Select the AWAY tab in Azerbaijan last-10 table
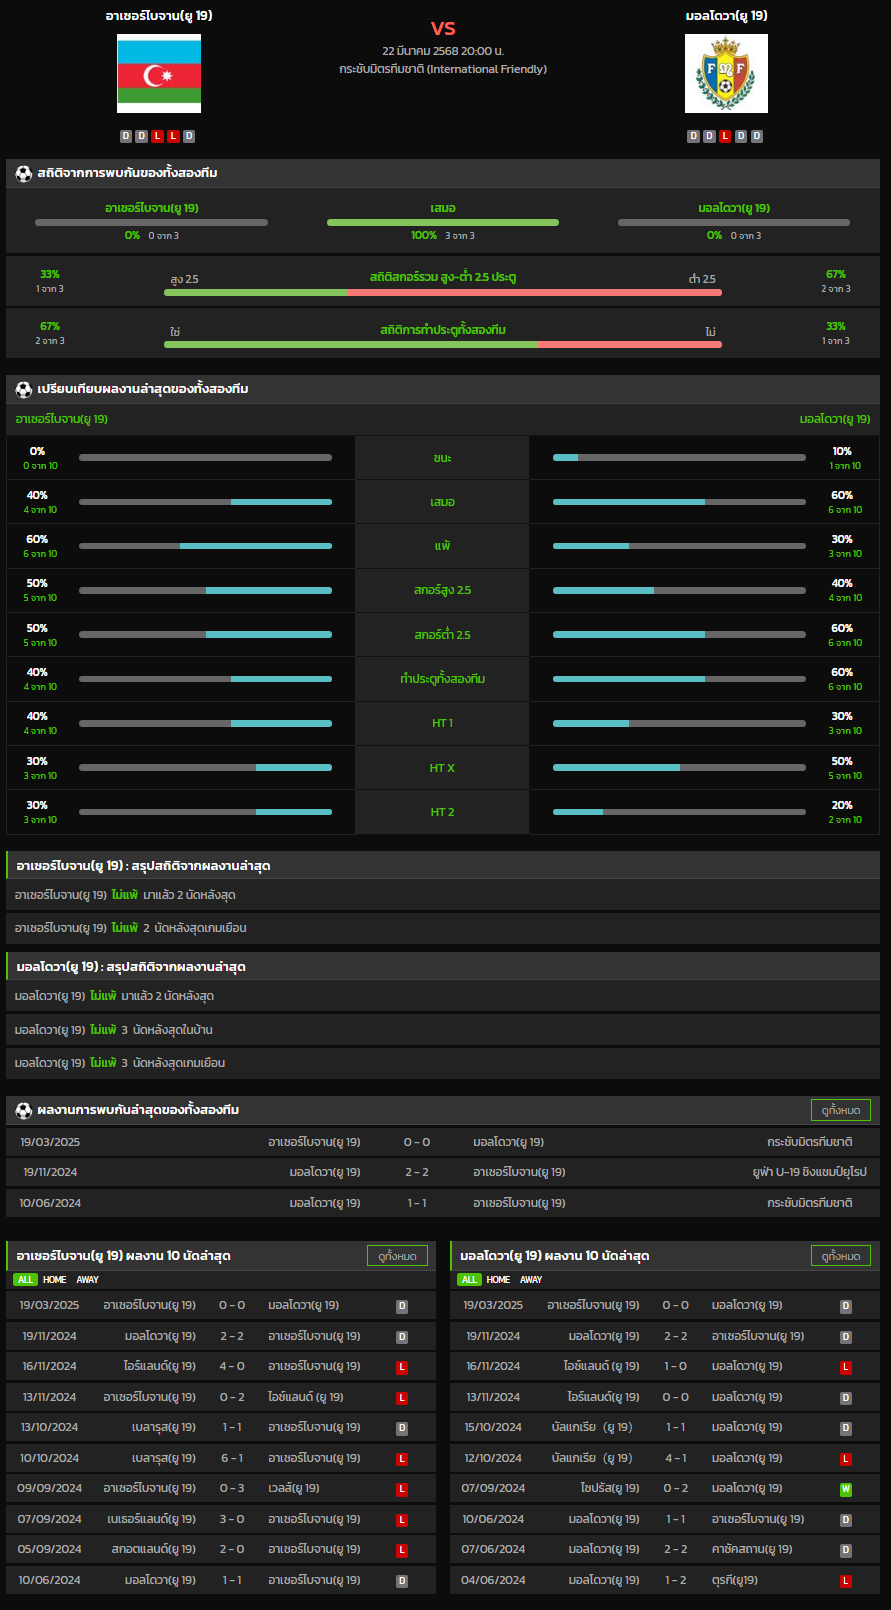Screen dimensions: 891x1610 [88, 1280]
